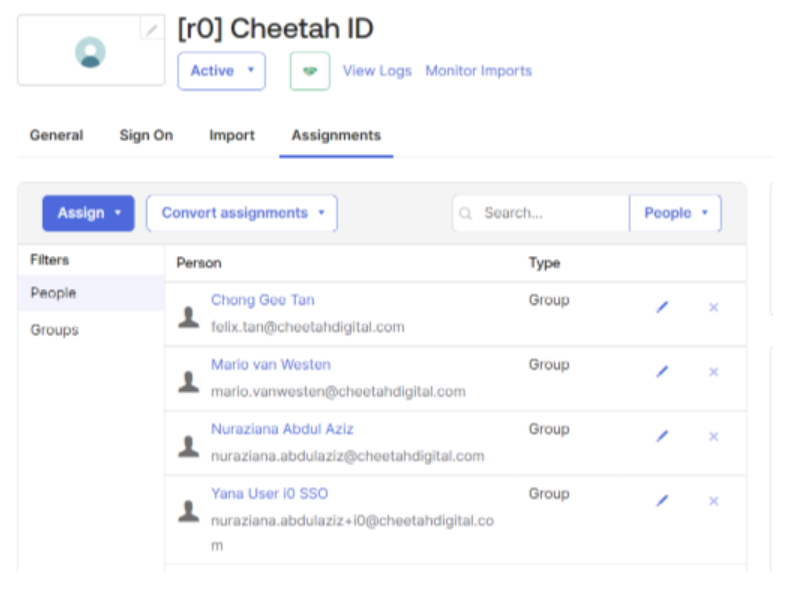Open Convert assignments dropdown
794x592 pixels.
click(x=242, y=213)
